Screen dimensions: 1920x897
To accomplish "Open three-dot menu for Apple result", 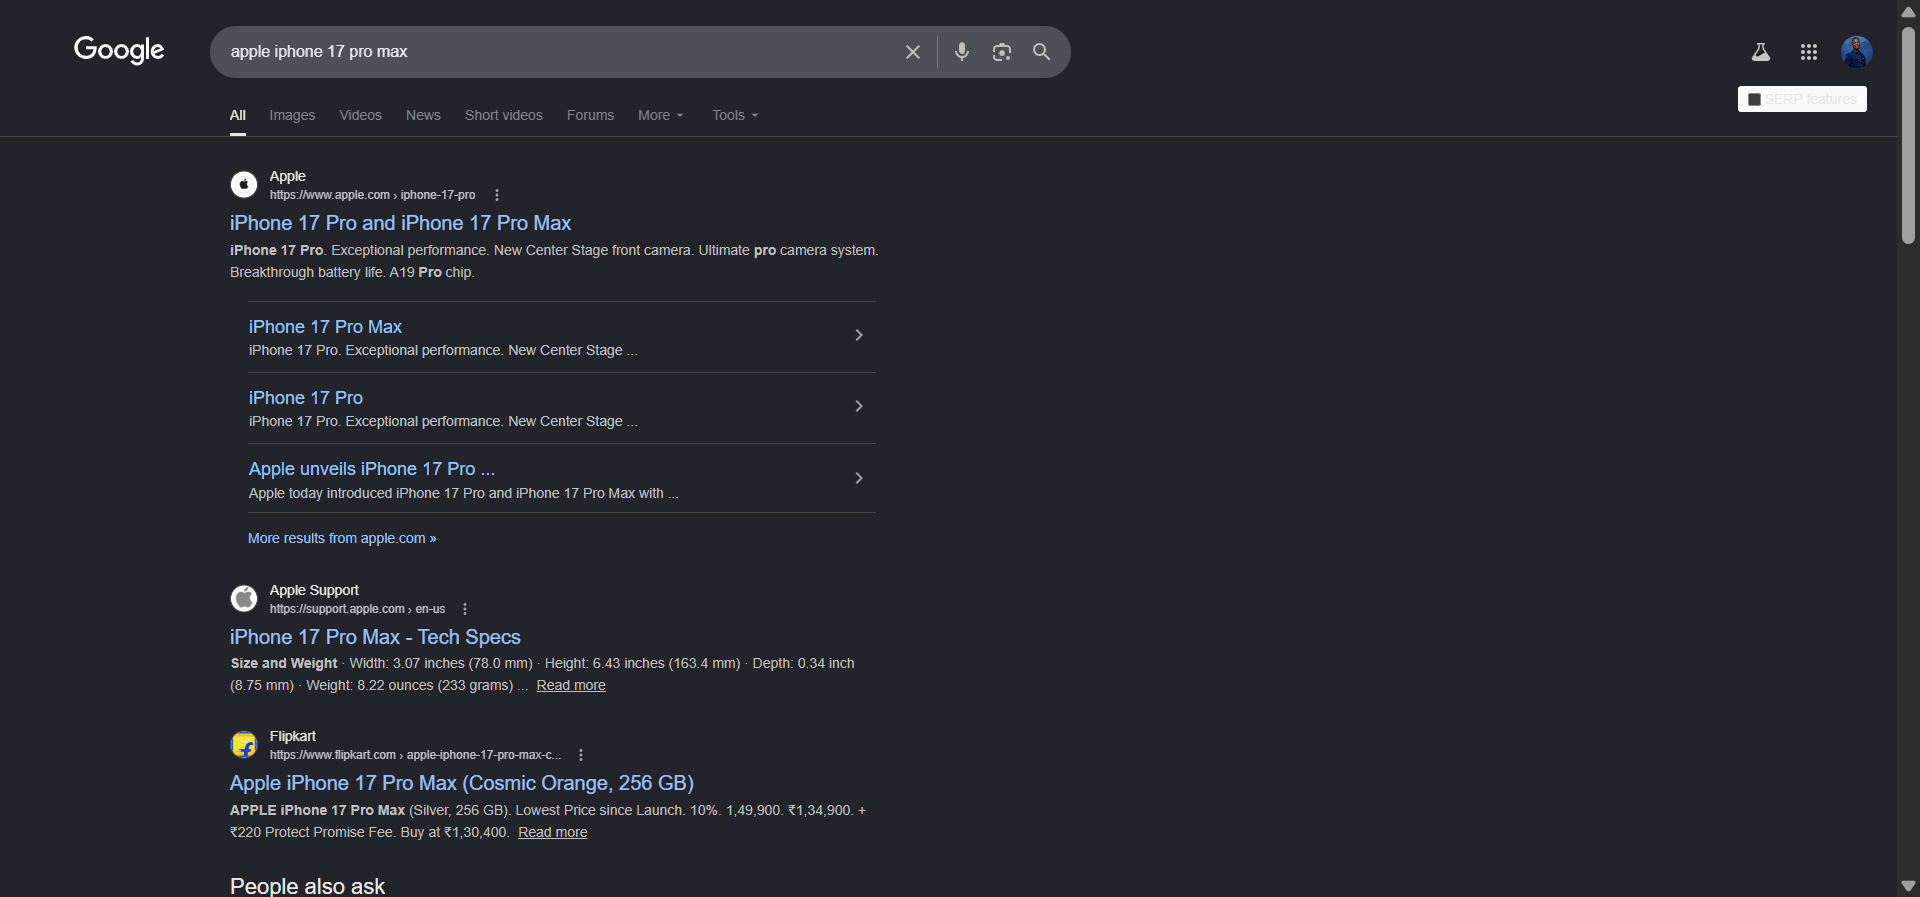I will tap(497, 195).
